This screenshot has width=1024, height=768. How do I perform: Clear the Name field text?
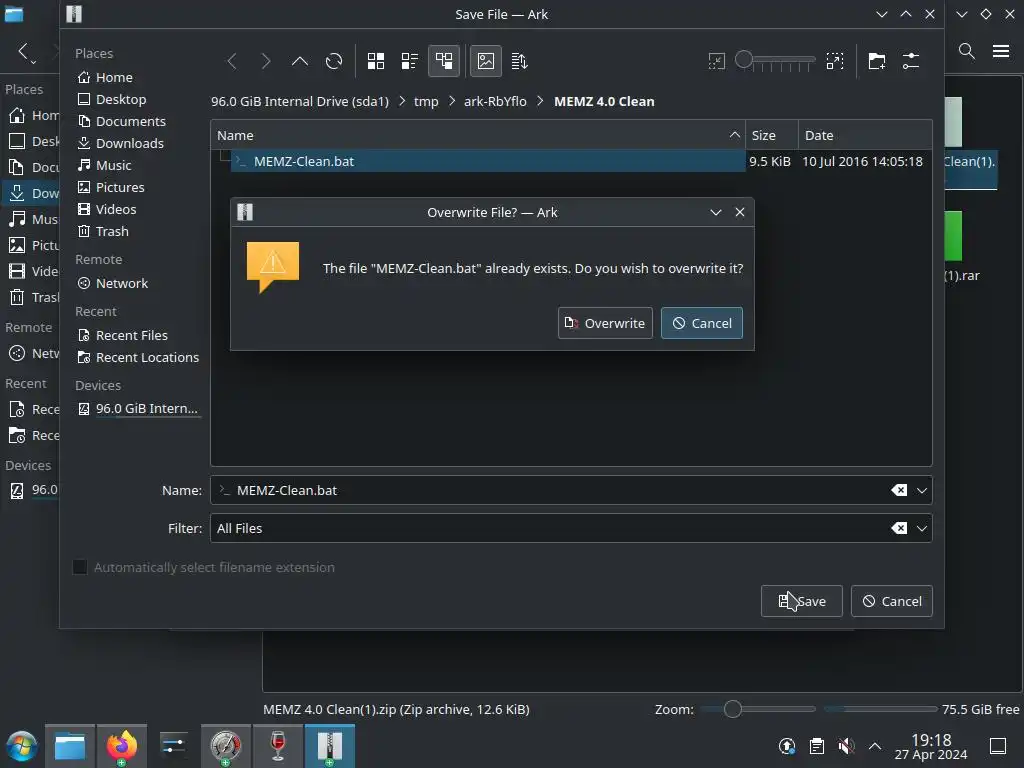pos(899,490)
